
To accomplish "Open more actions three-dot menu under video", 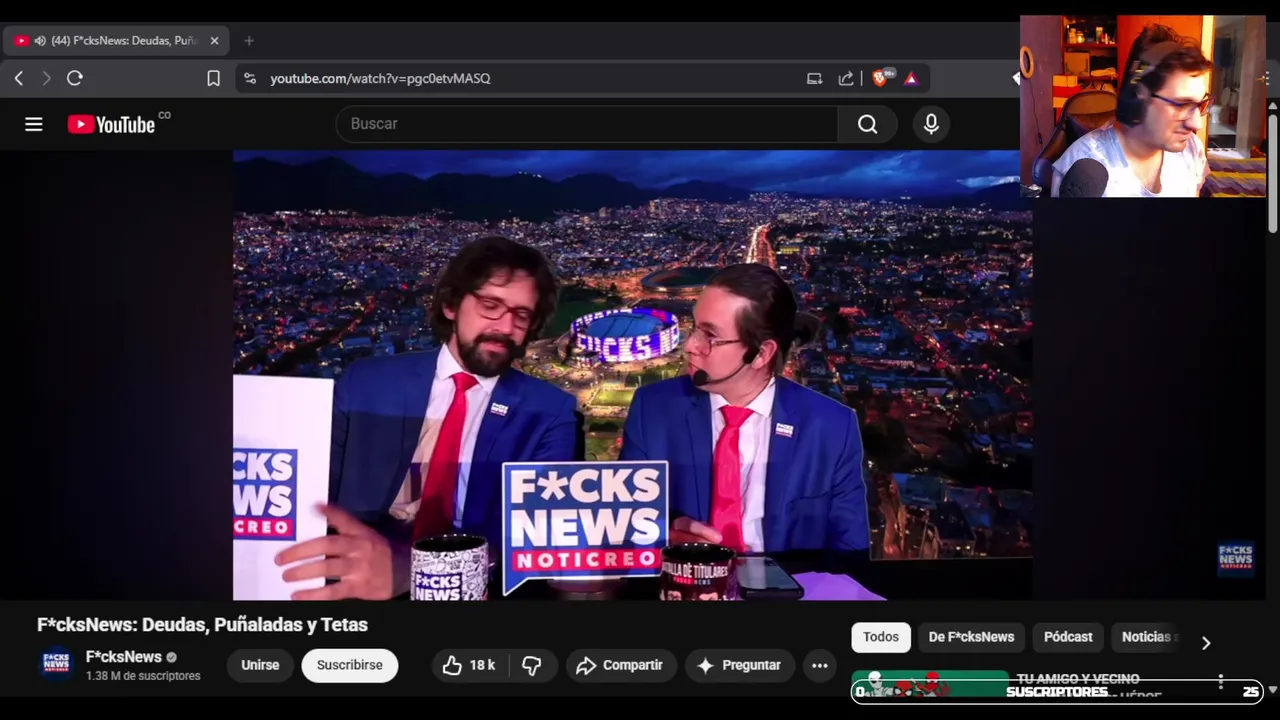I will tap(820, 665).
